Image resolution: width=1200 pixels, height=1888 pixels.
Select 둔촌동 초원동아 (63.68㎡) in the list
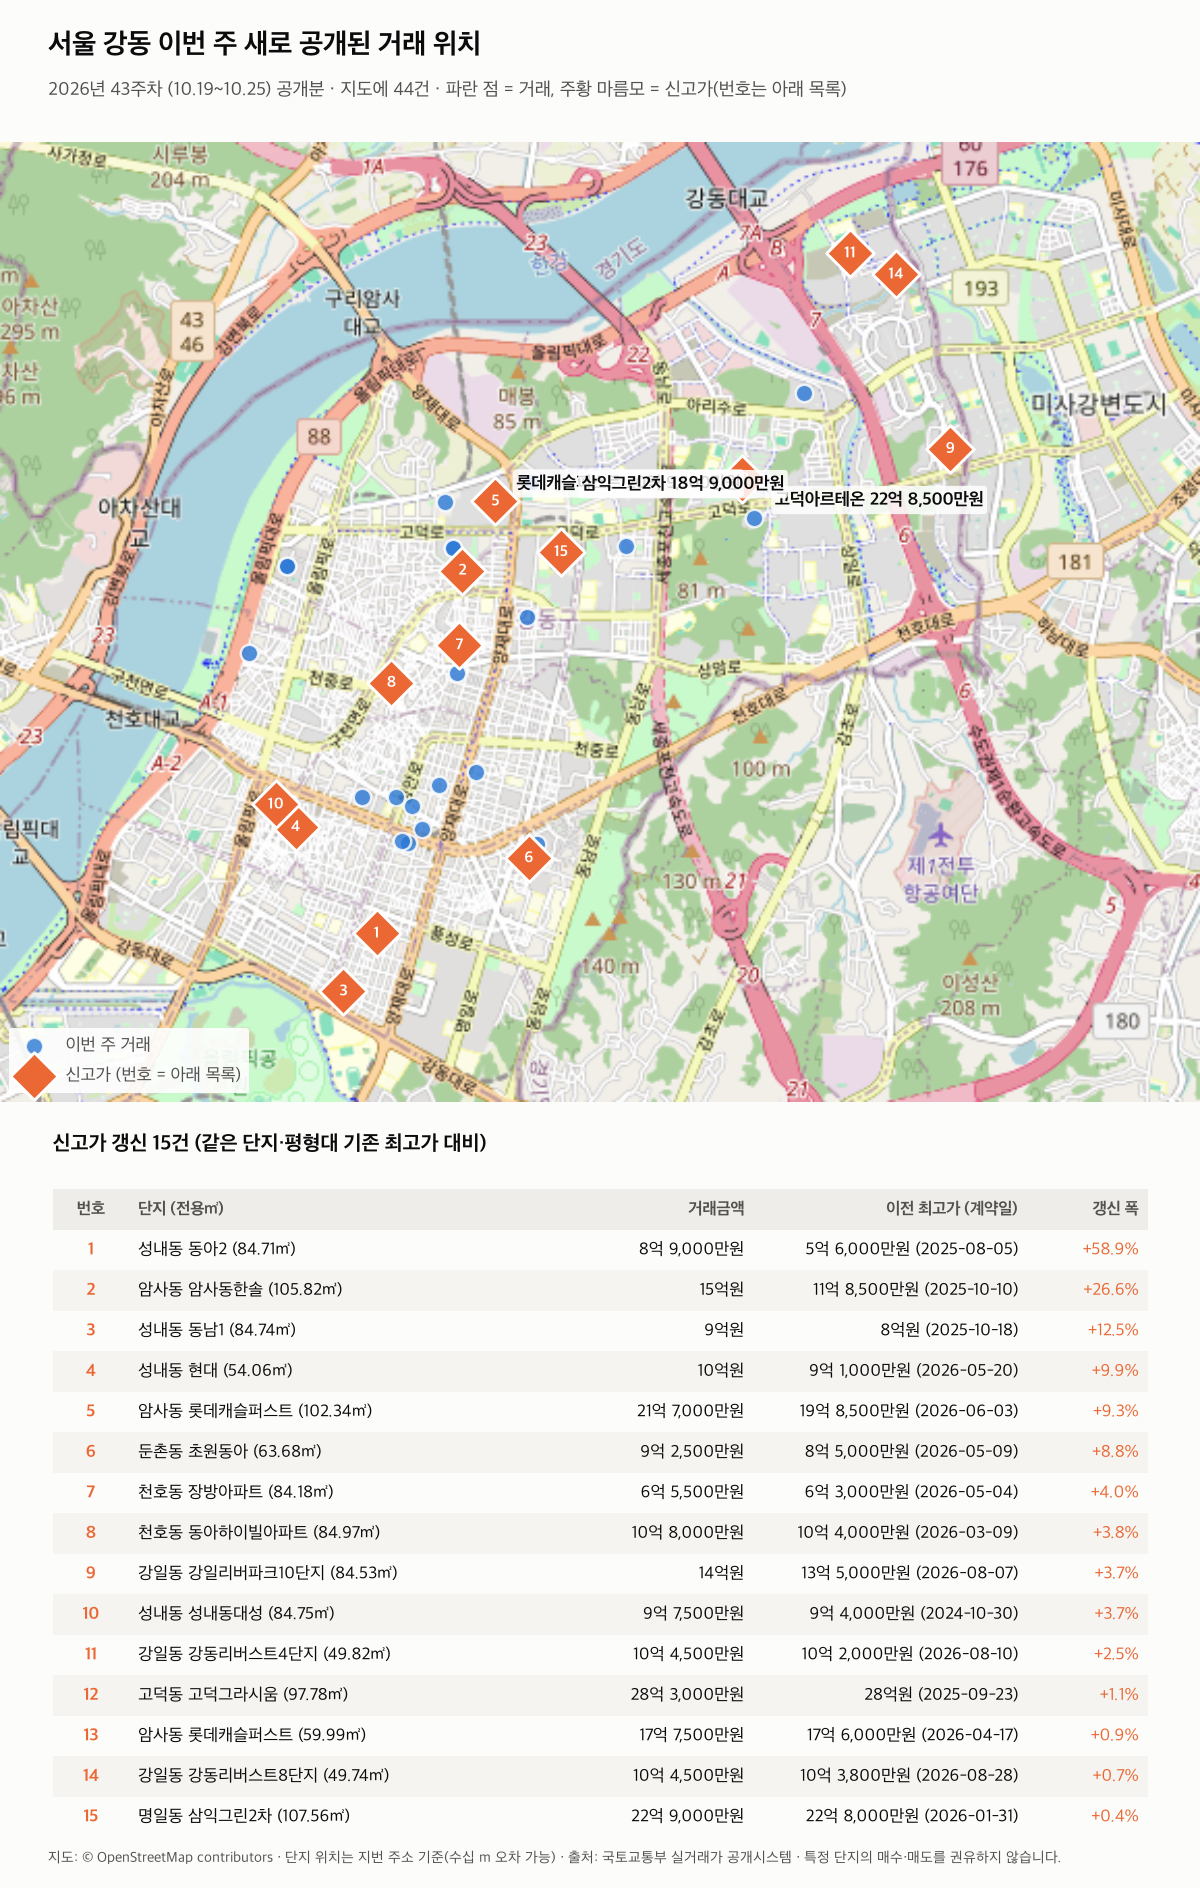(x=230, y=1451)
